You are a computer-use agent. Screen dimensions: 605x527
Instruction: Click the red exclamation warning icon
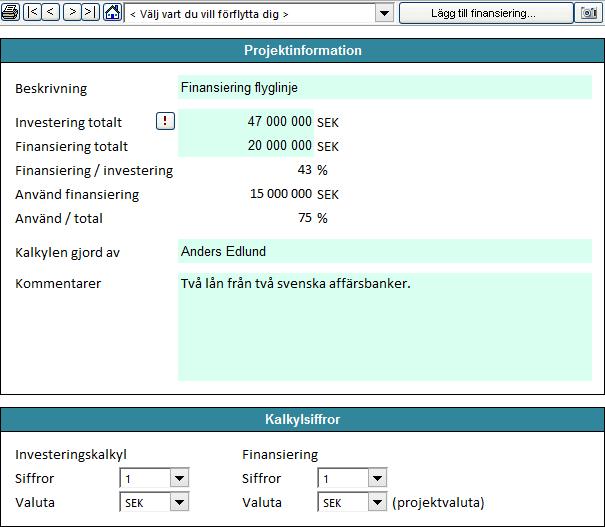click(165, 121)
